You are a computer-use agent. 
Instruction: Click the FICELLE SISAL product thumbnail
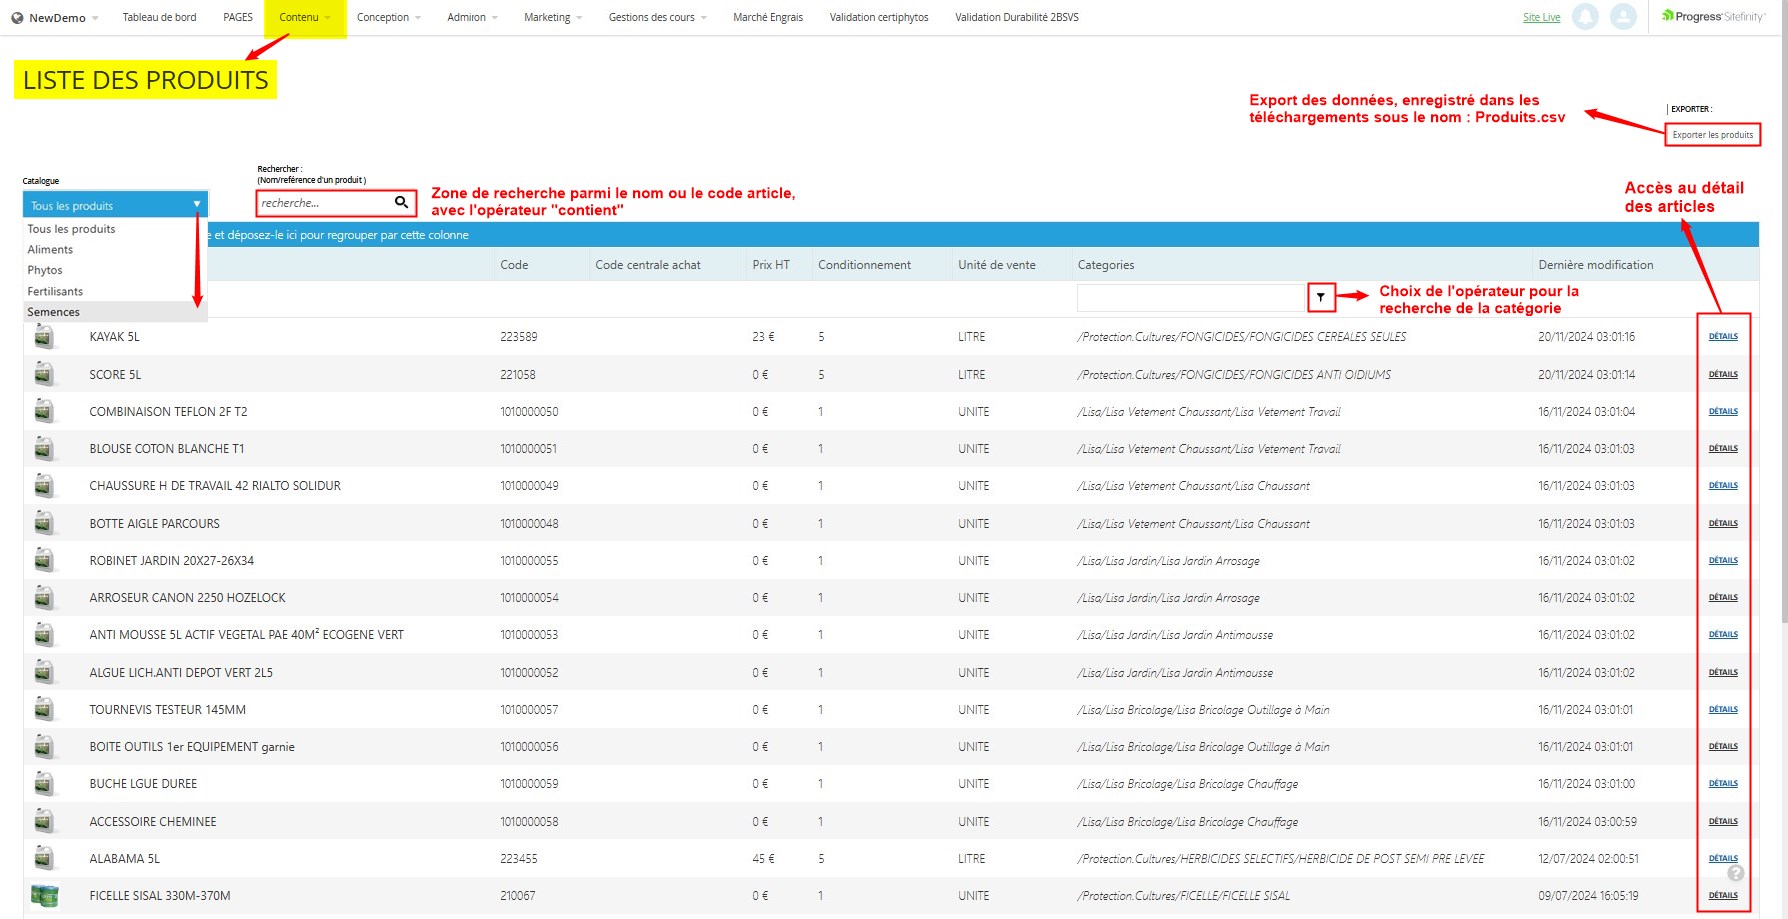pos(44,896)
